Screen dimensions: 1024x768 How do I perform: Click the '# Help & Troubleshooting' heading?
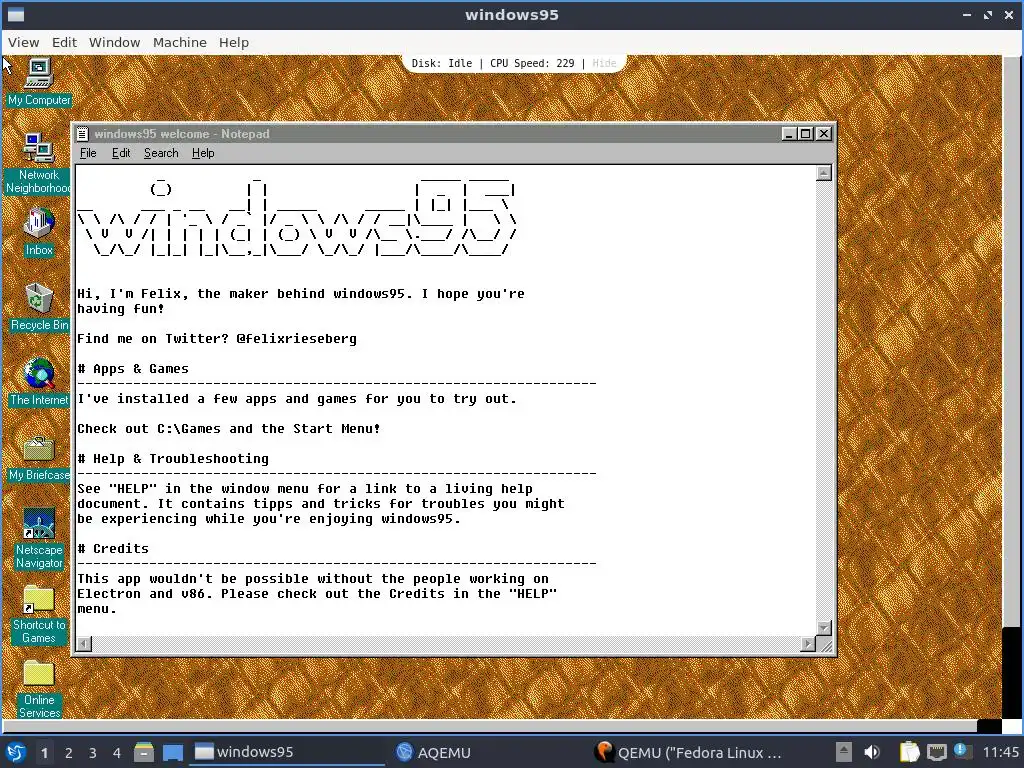173,459
